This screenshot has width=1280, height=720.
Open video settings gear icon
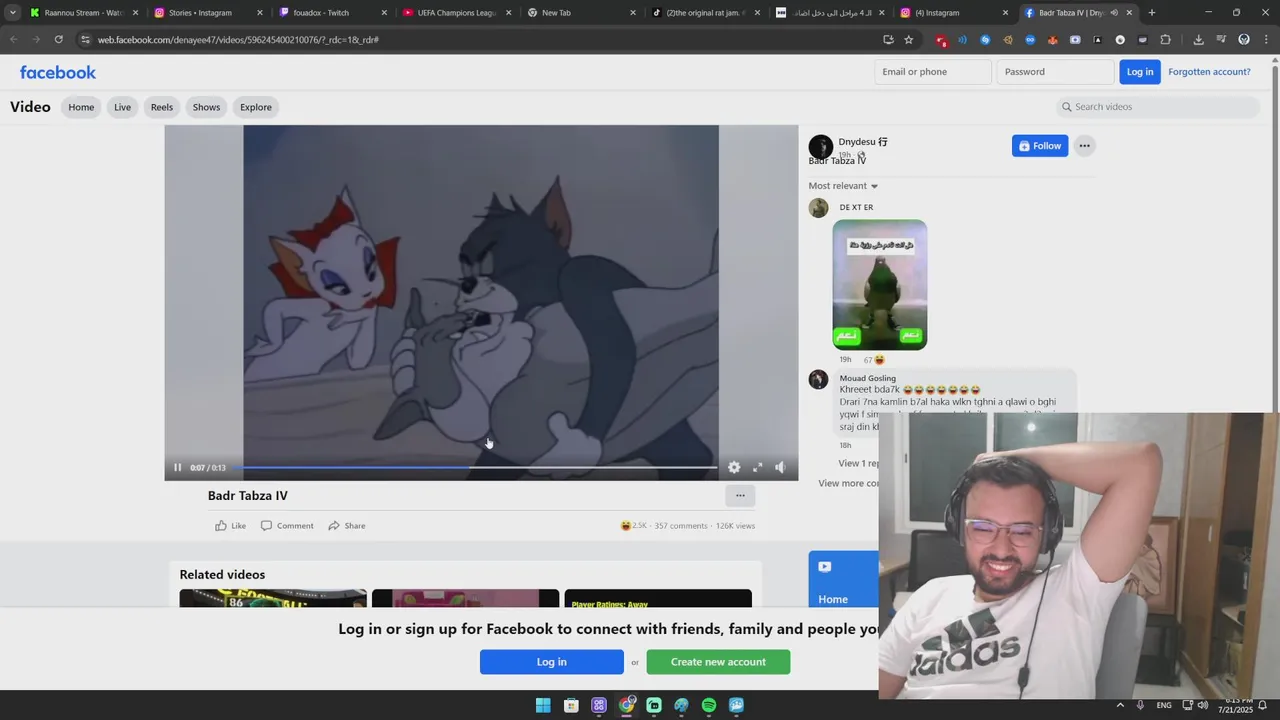(734, 467)
